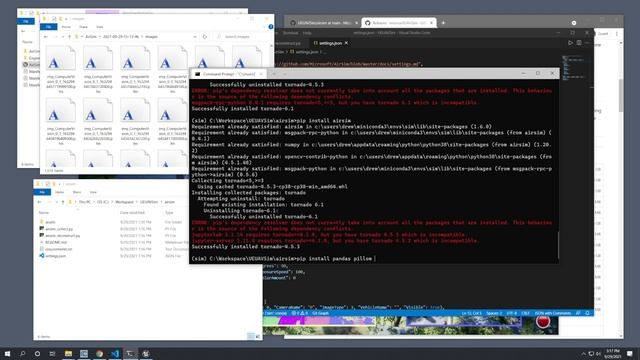Click This PC in airsim Explorer breadcrumb
The image size is (640, 360).
point(84,202)
